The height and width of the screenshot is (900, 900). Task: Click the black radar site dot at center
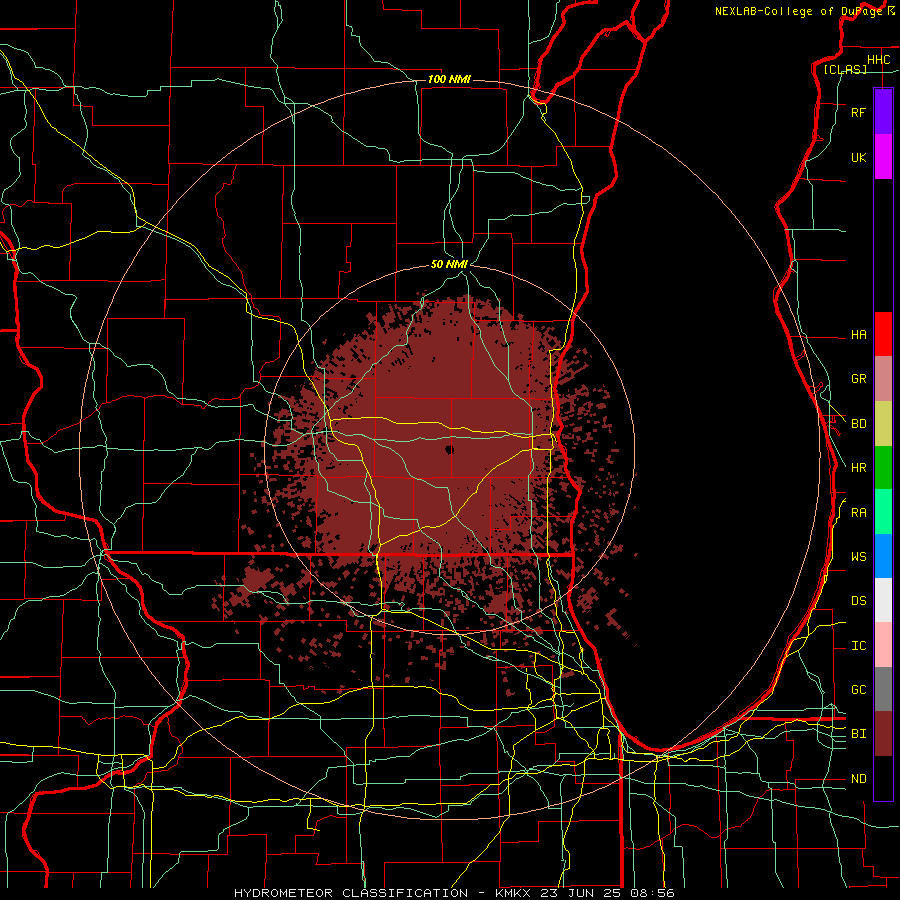449,449
